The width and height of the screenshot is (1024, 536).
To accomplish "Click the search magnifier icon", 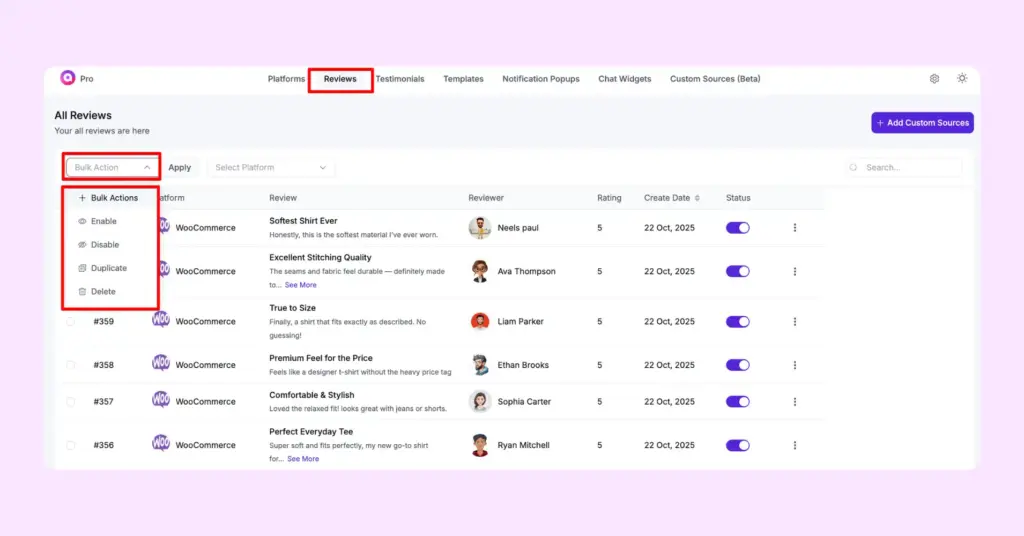I will (x=853, y=168).
